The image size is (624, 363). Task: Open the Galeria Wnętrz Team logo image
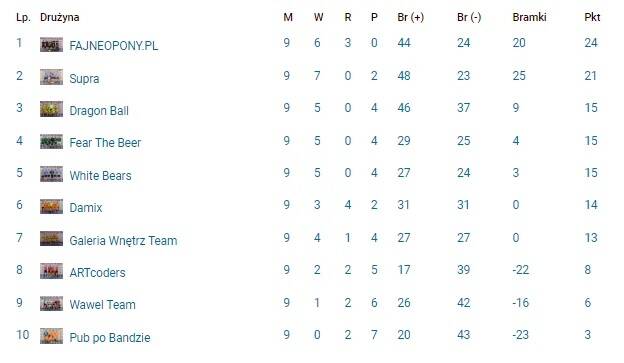coord(51,239)
